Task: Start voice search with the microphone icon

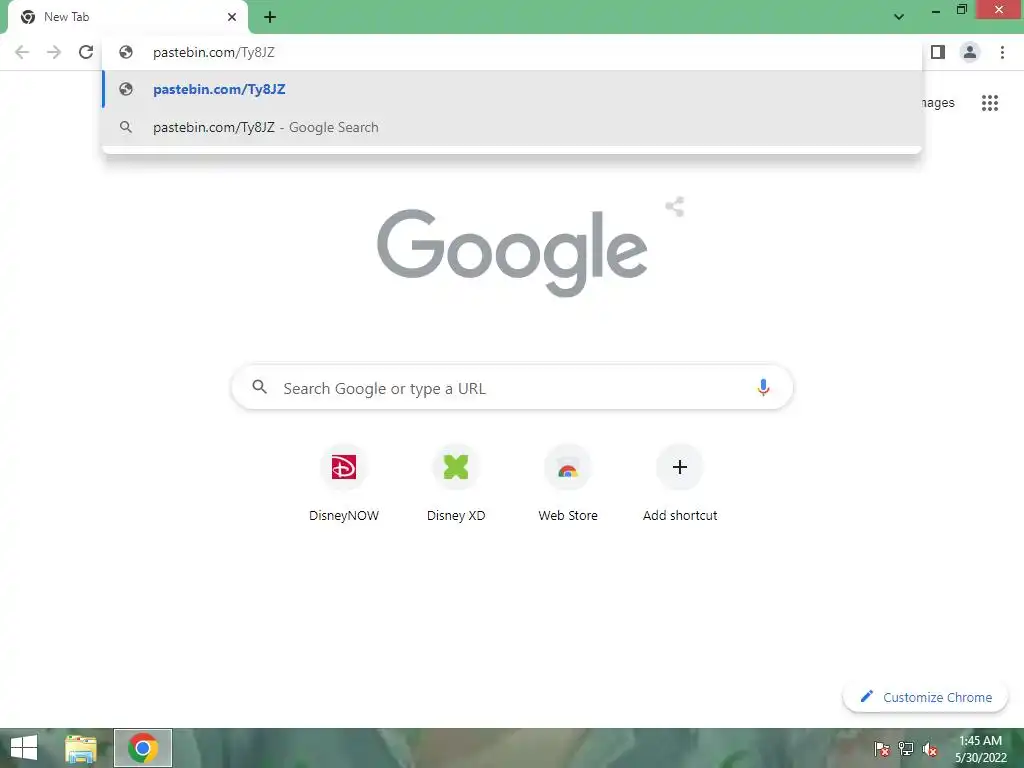Action: (763, 388)
